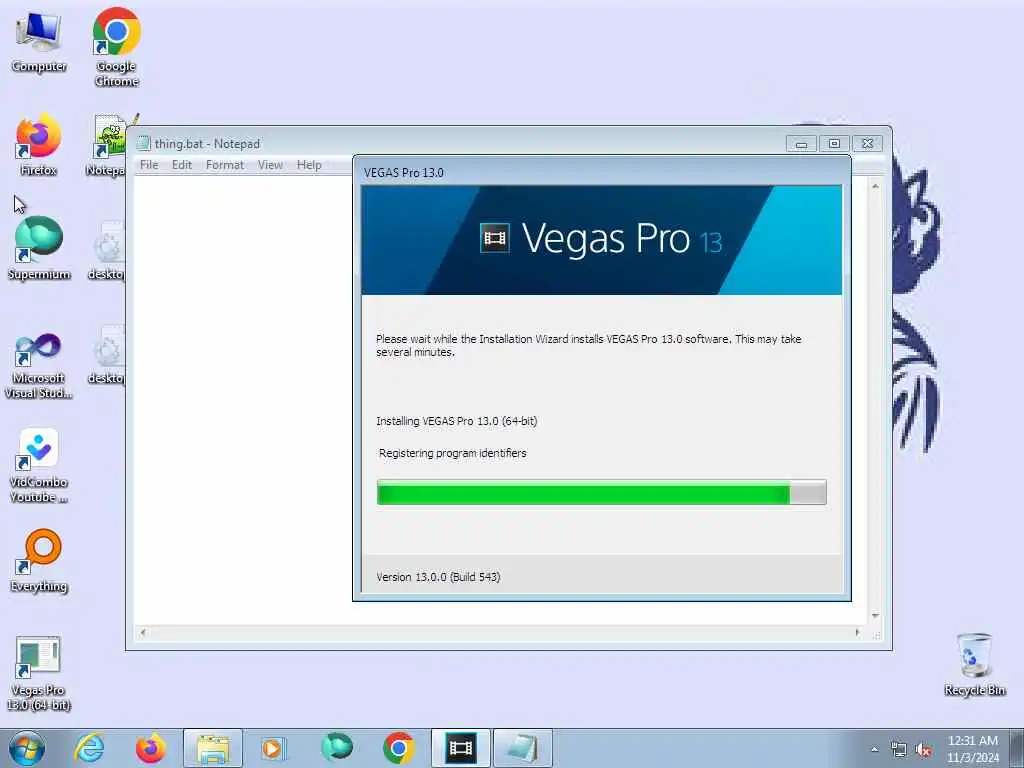Switch to Vegas Pro installer taskbar button
Image resolution: width=1024 pixels, height=768 pixels.
460,748
